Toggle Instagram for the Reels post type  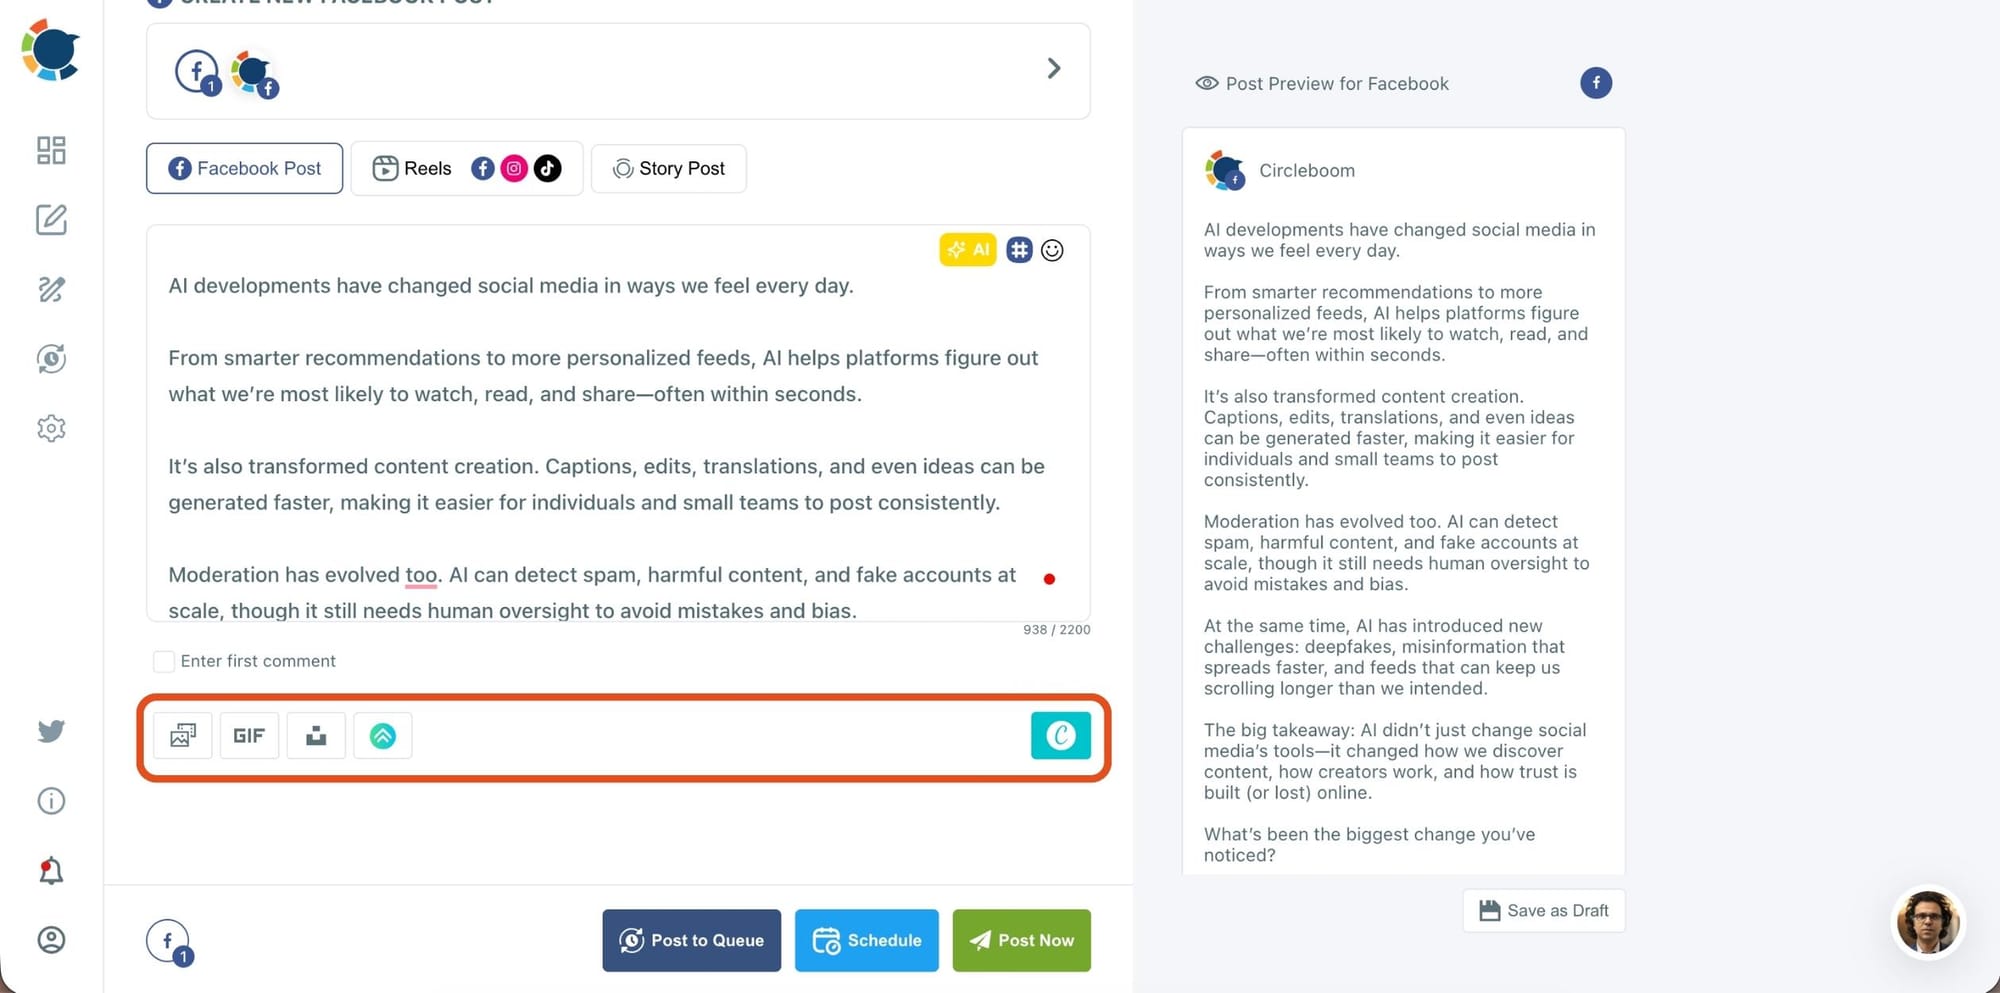pos(513,168)
